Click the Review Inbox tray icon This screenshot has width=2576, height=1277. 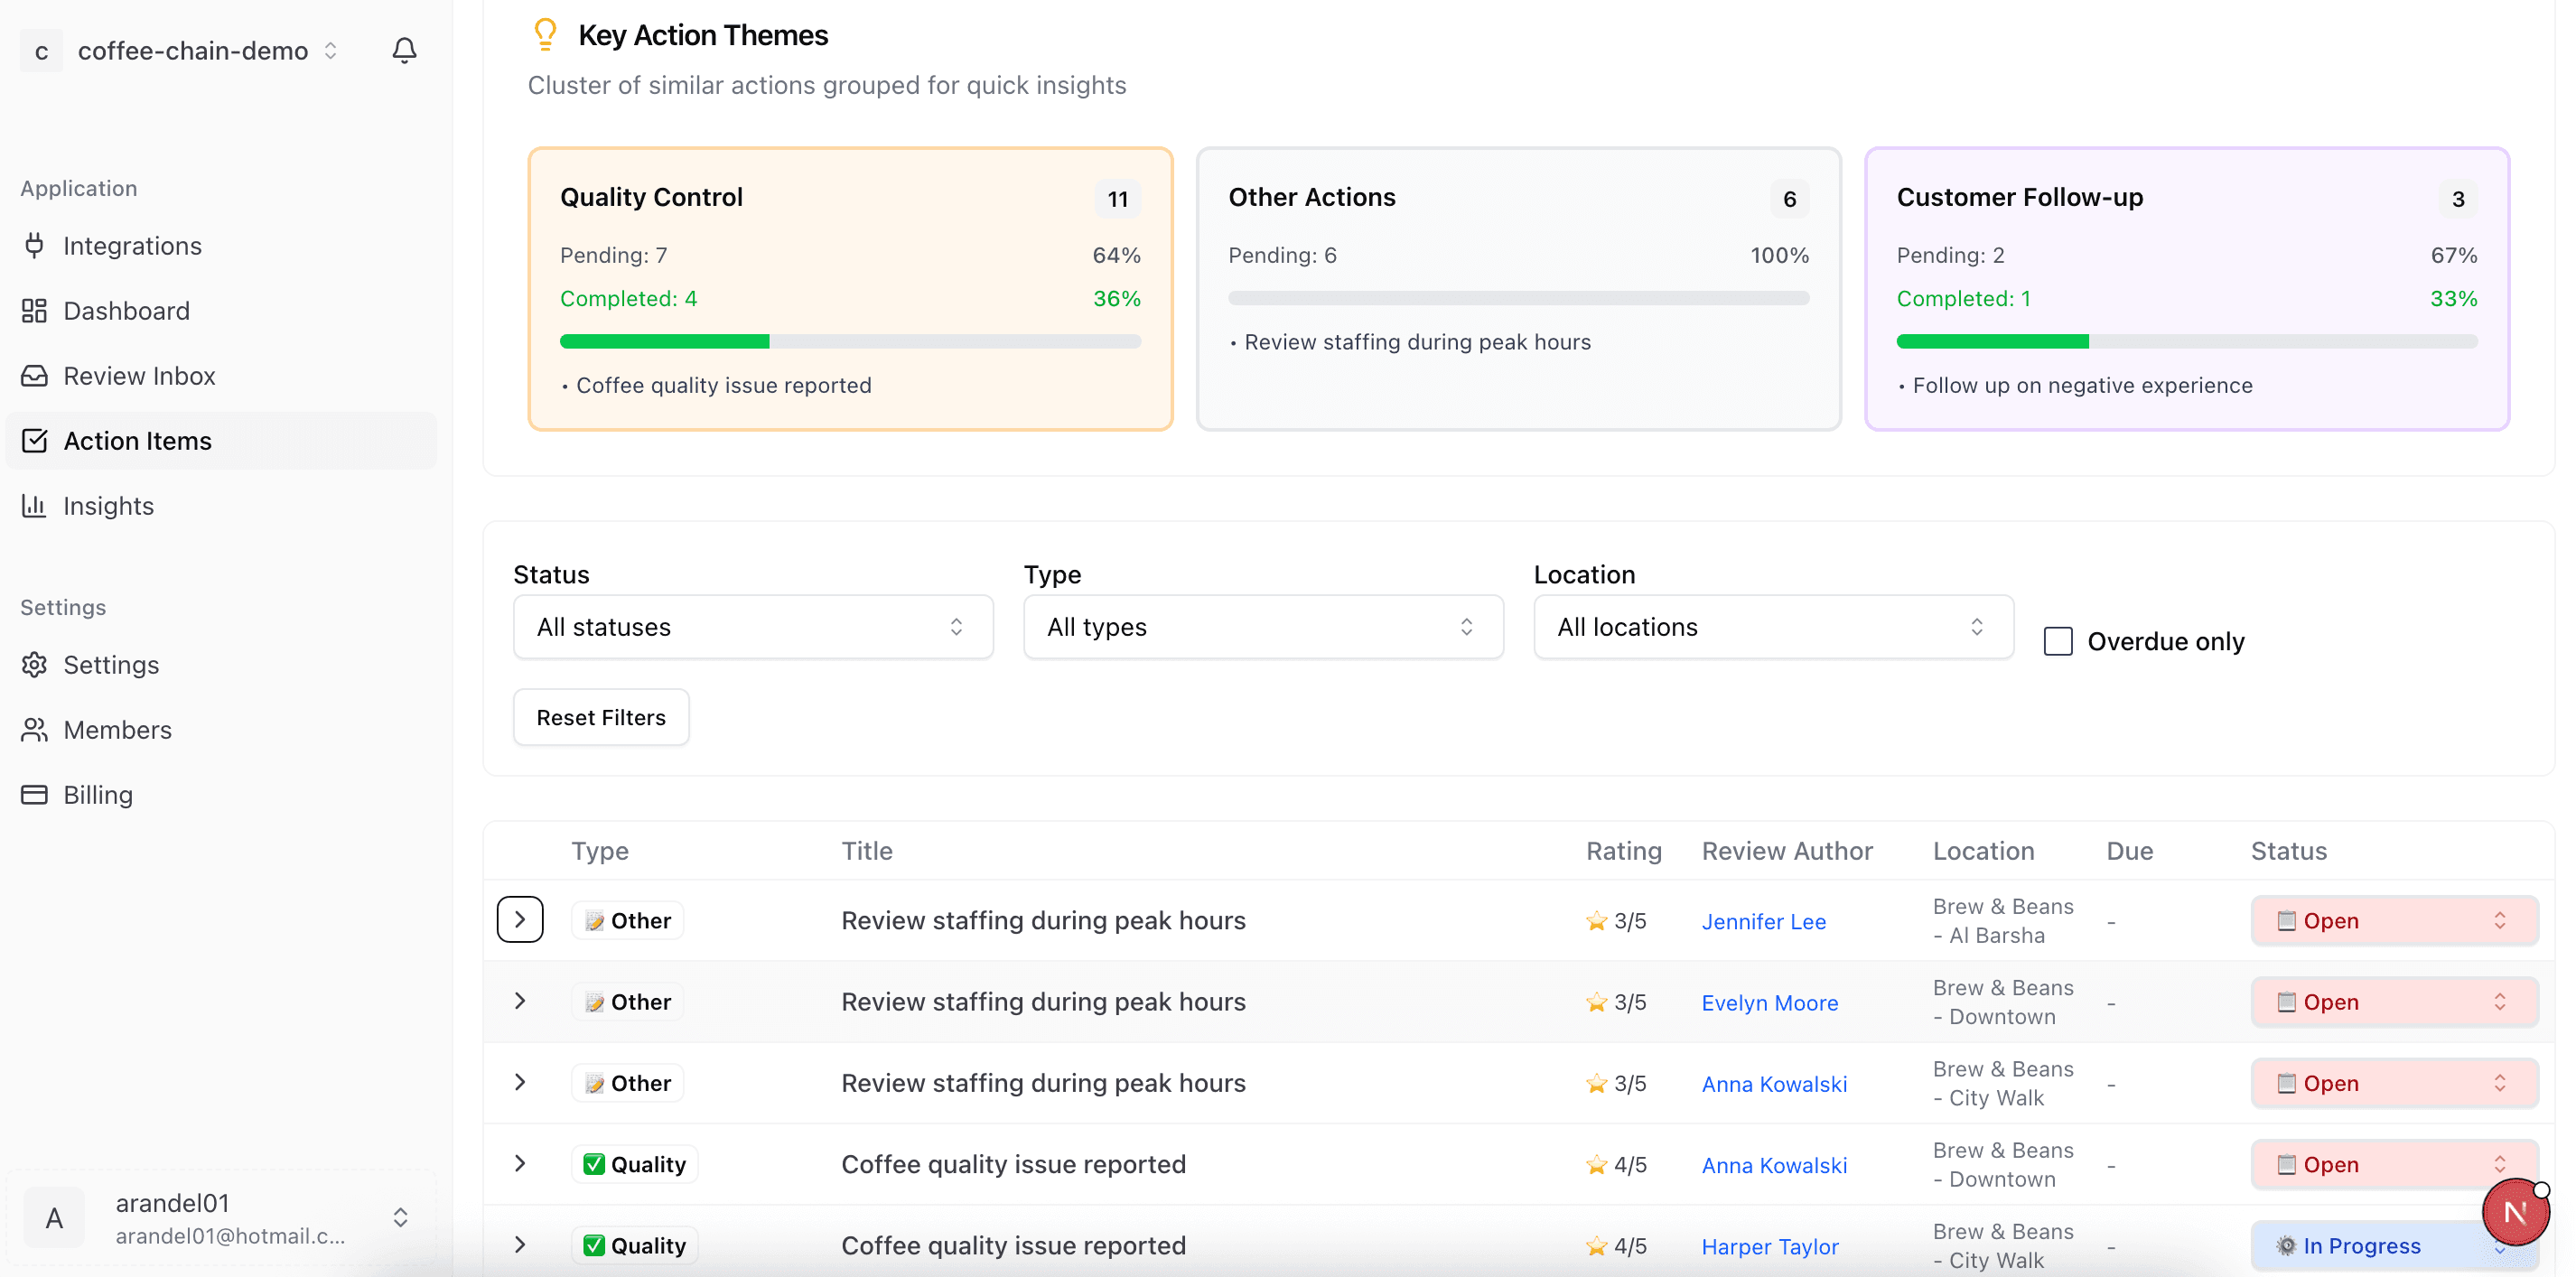click(x=35, y=376)
